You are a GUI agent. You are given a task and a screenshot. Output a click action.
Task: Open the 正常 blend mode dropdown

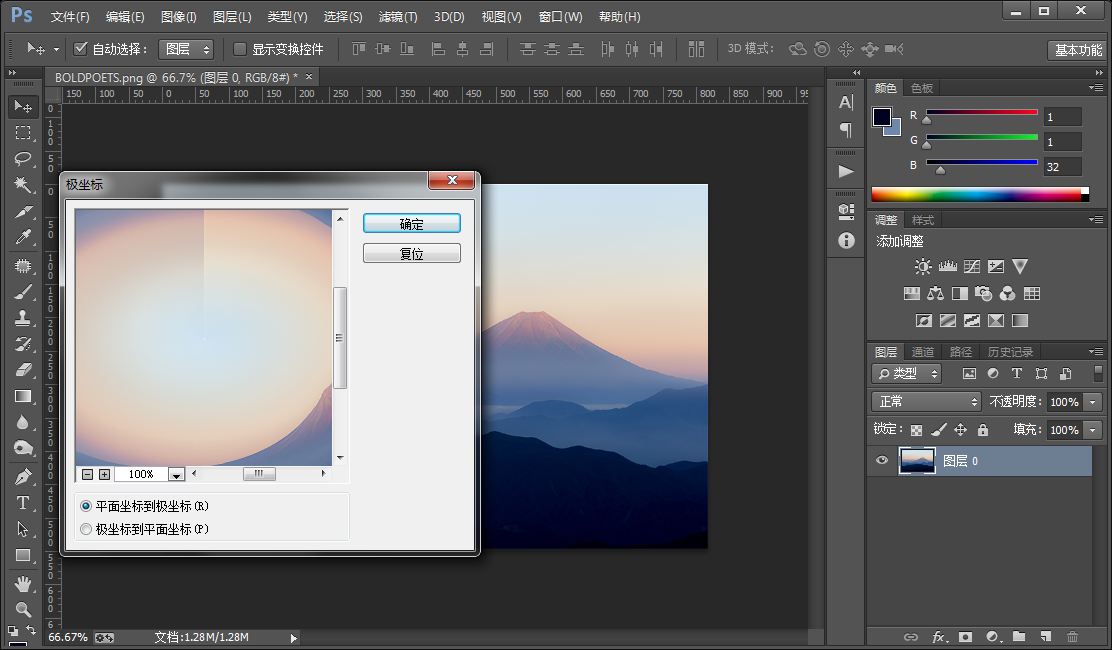[x=925, y=402]
